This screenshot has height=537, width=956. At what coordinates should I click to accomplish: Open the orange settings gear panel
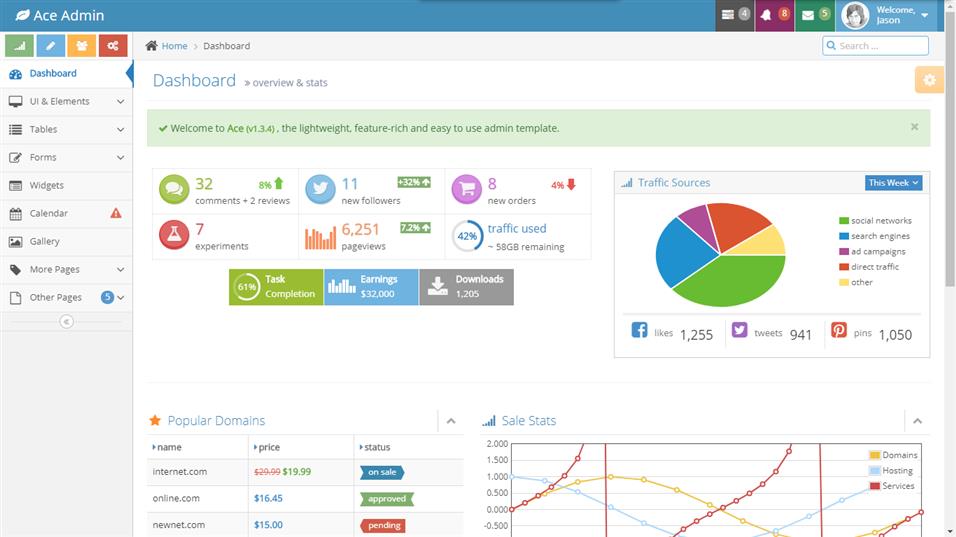click(x=929, y=80)
